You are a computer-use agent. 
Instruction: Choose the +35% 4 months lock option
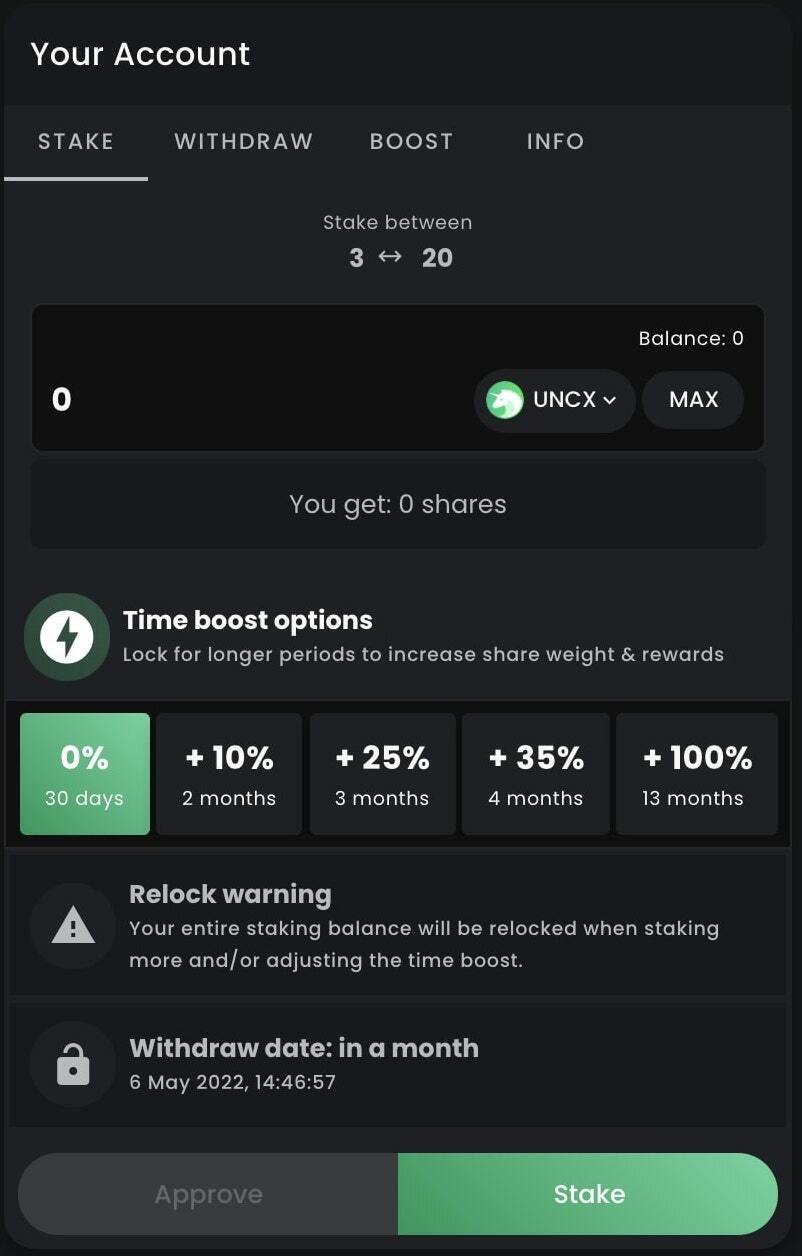[x=536, y=774]
